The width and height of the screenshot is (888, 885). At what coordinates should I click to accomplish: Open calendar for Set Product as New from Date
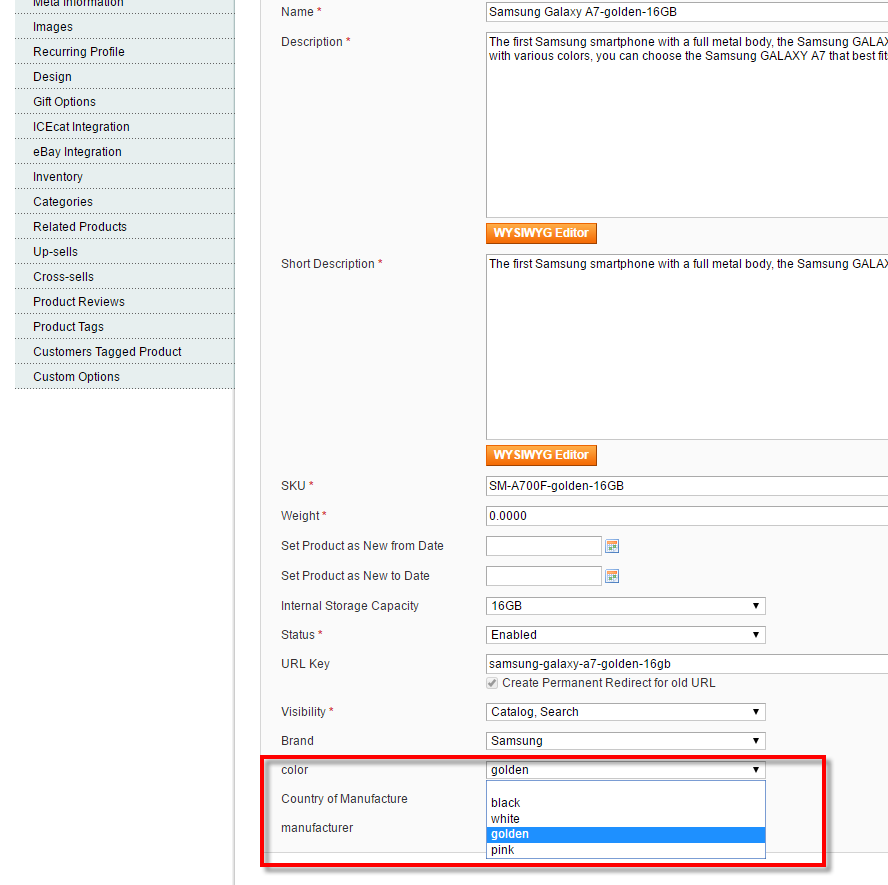610,546
